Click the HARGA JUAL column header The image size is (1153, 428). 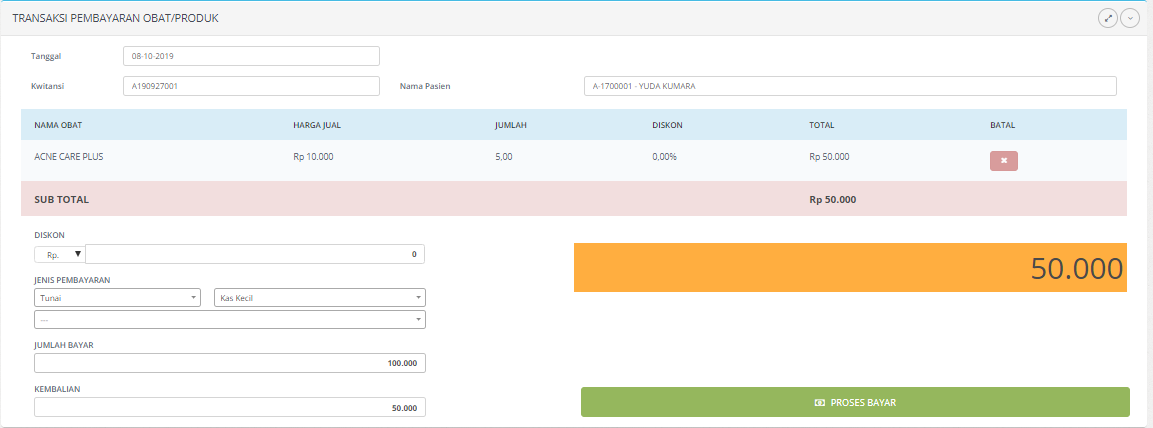coord(317,125)
